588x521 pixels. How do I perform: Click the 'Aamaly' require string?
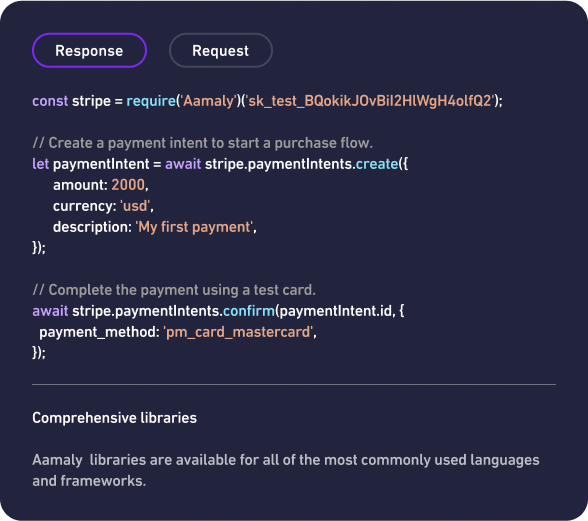point(208,101)
